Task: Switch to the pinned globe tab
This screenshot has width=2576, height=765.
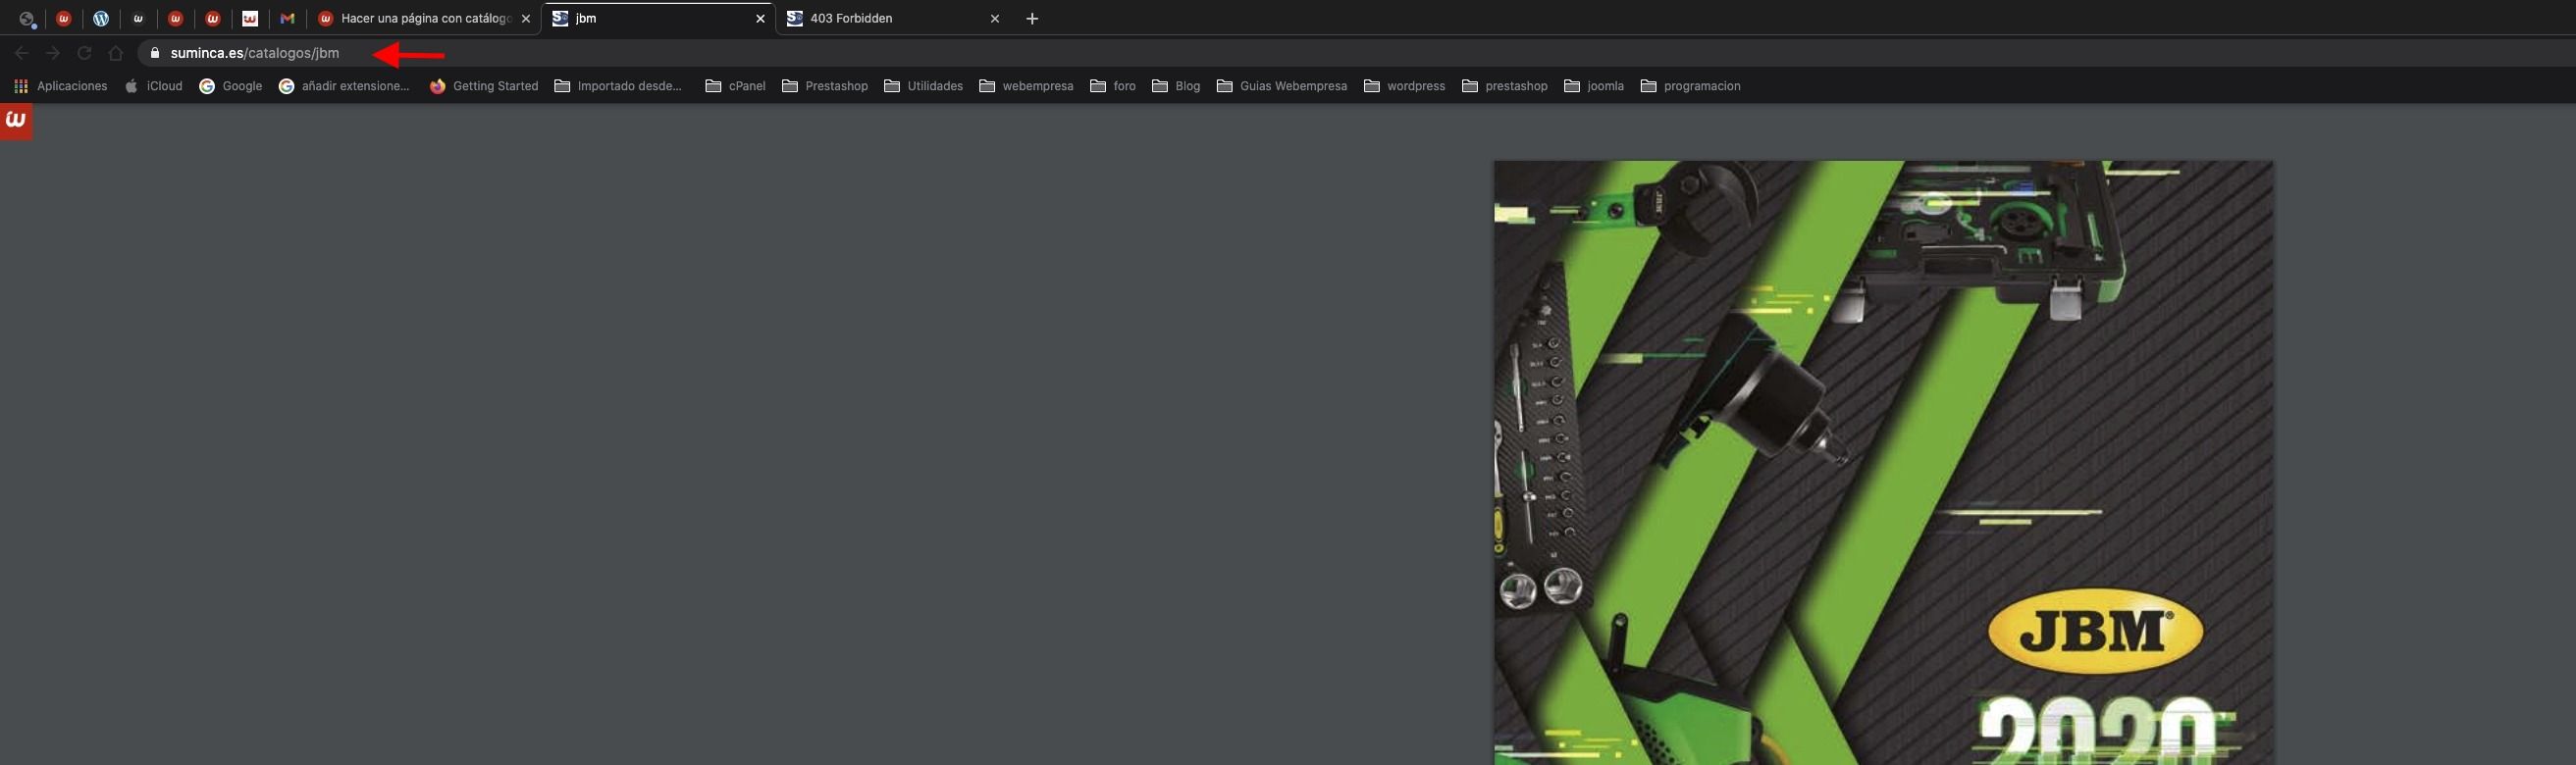Action: 27,18
